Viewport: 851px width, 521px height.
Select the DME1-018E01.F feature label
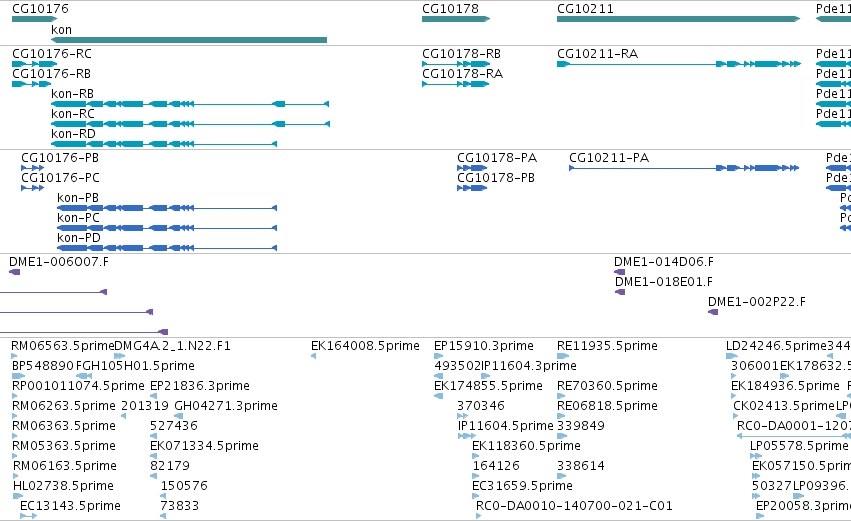pos(664,282)
